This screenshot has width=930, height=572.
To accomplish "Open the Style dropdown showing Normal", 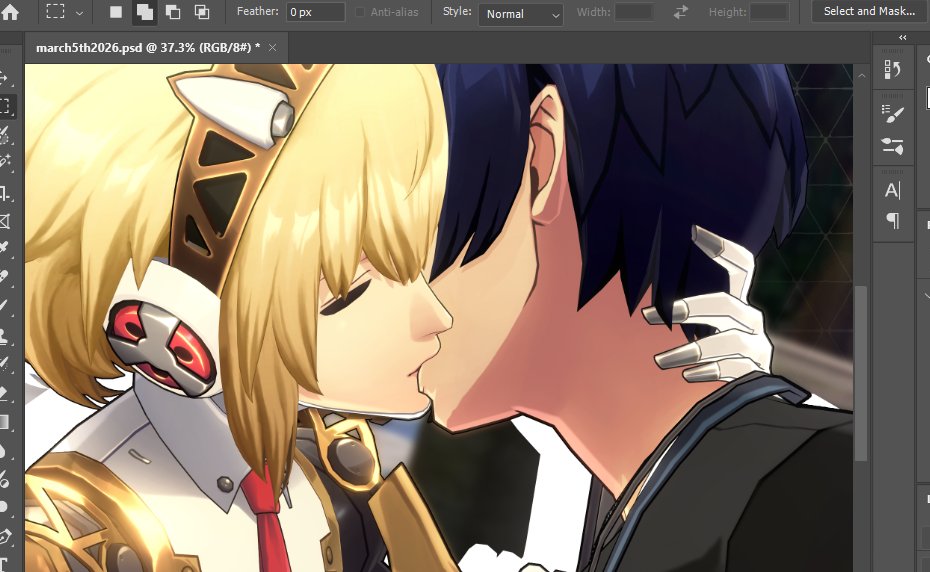I will (x=521, y=14).
